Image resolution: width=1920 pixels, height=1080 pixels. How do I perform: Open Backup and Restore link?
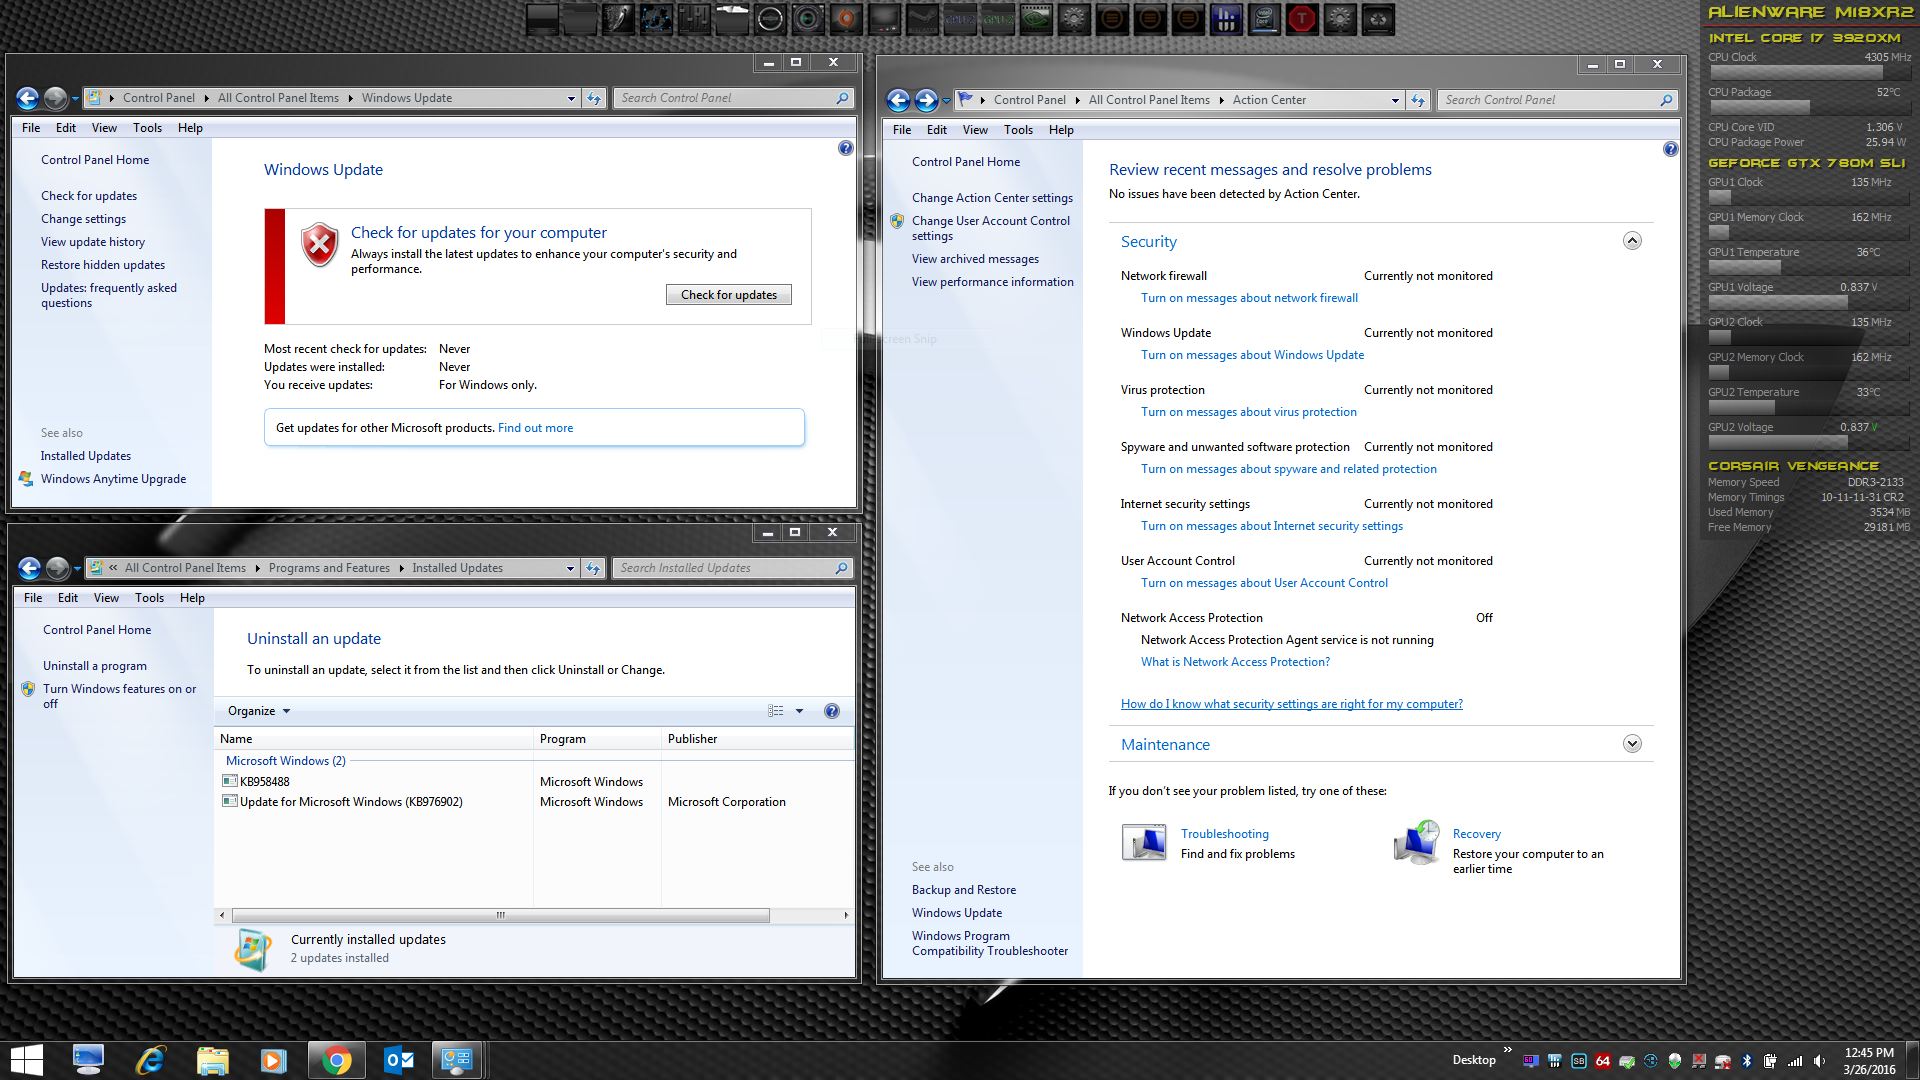[963, 890]
